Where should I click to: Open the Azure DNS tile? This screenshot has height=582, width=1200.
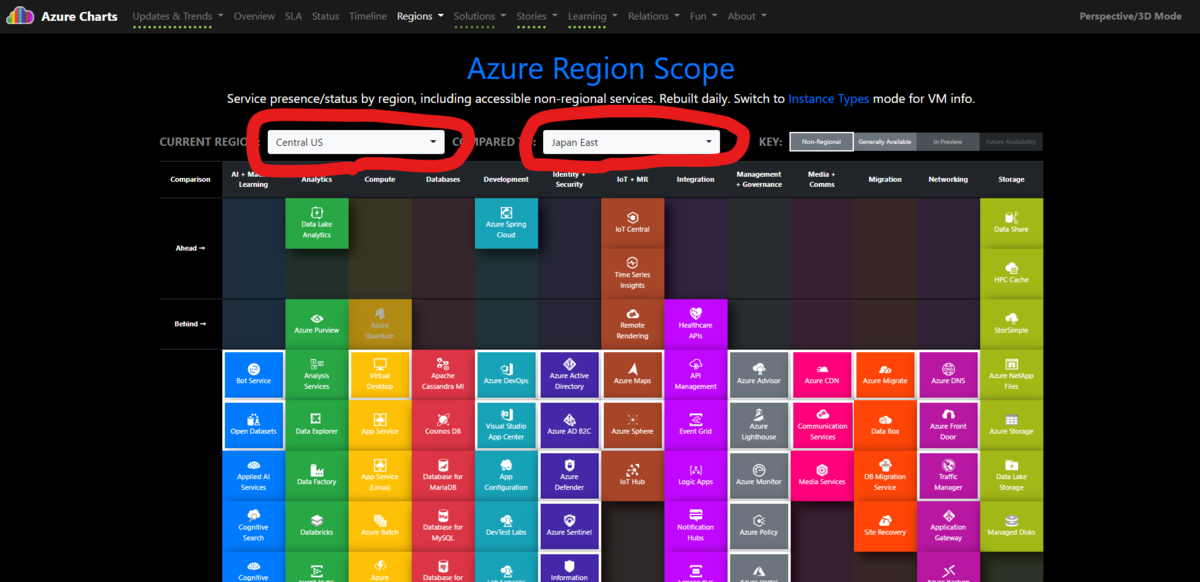point(948,375)
